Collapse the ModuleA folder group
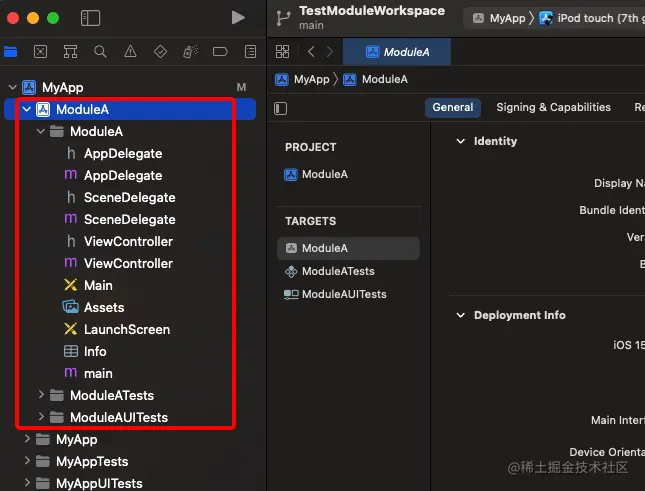This screenshot has width=645, height=491. point(40,132)
